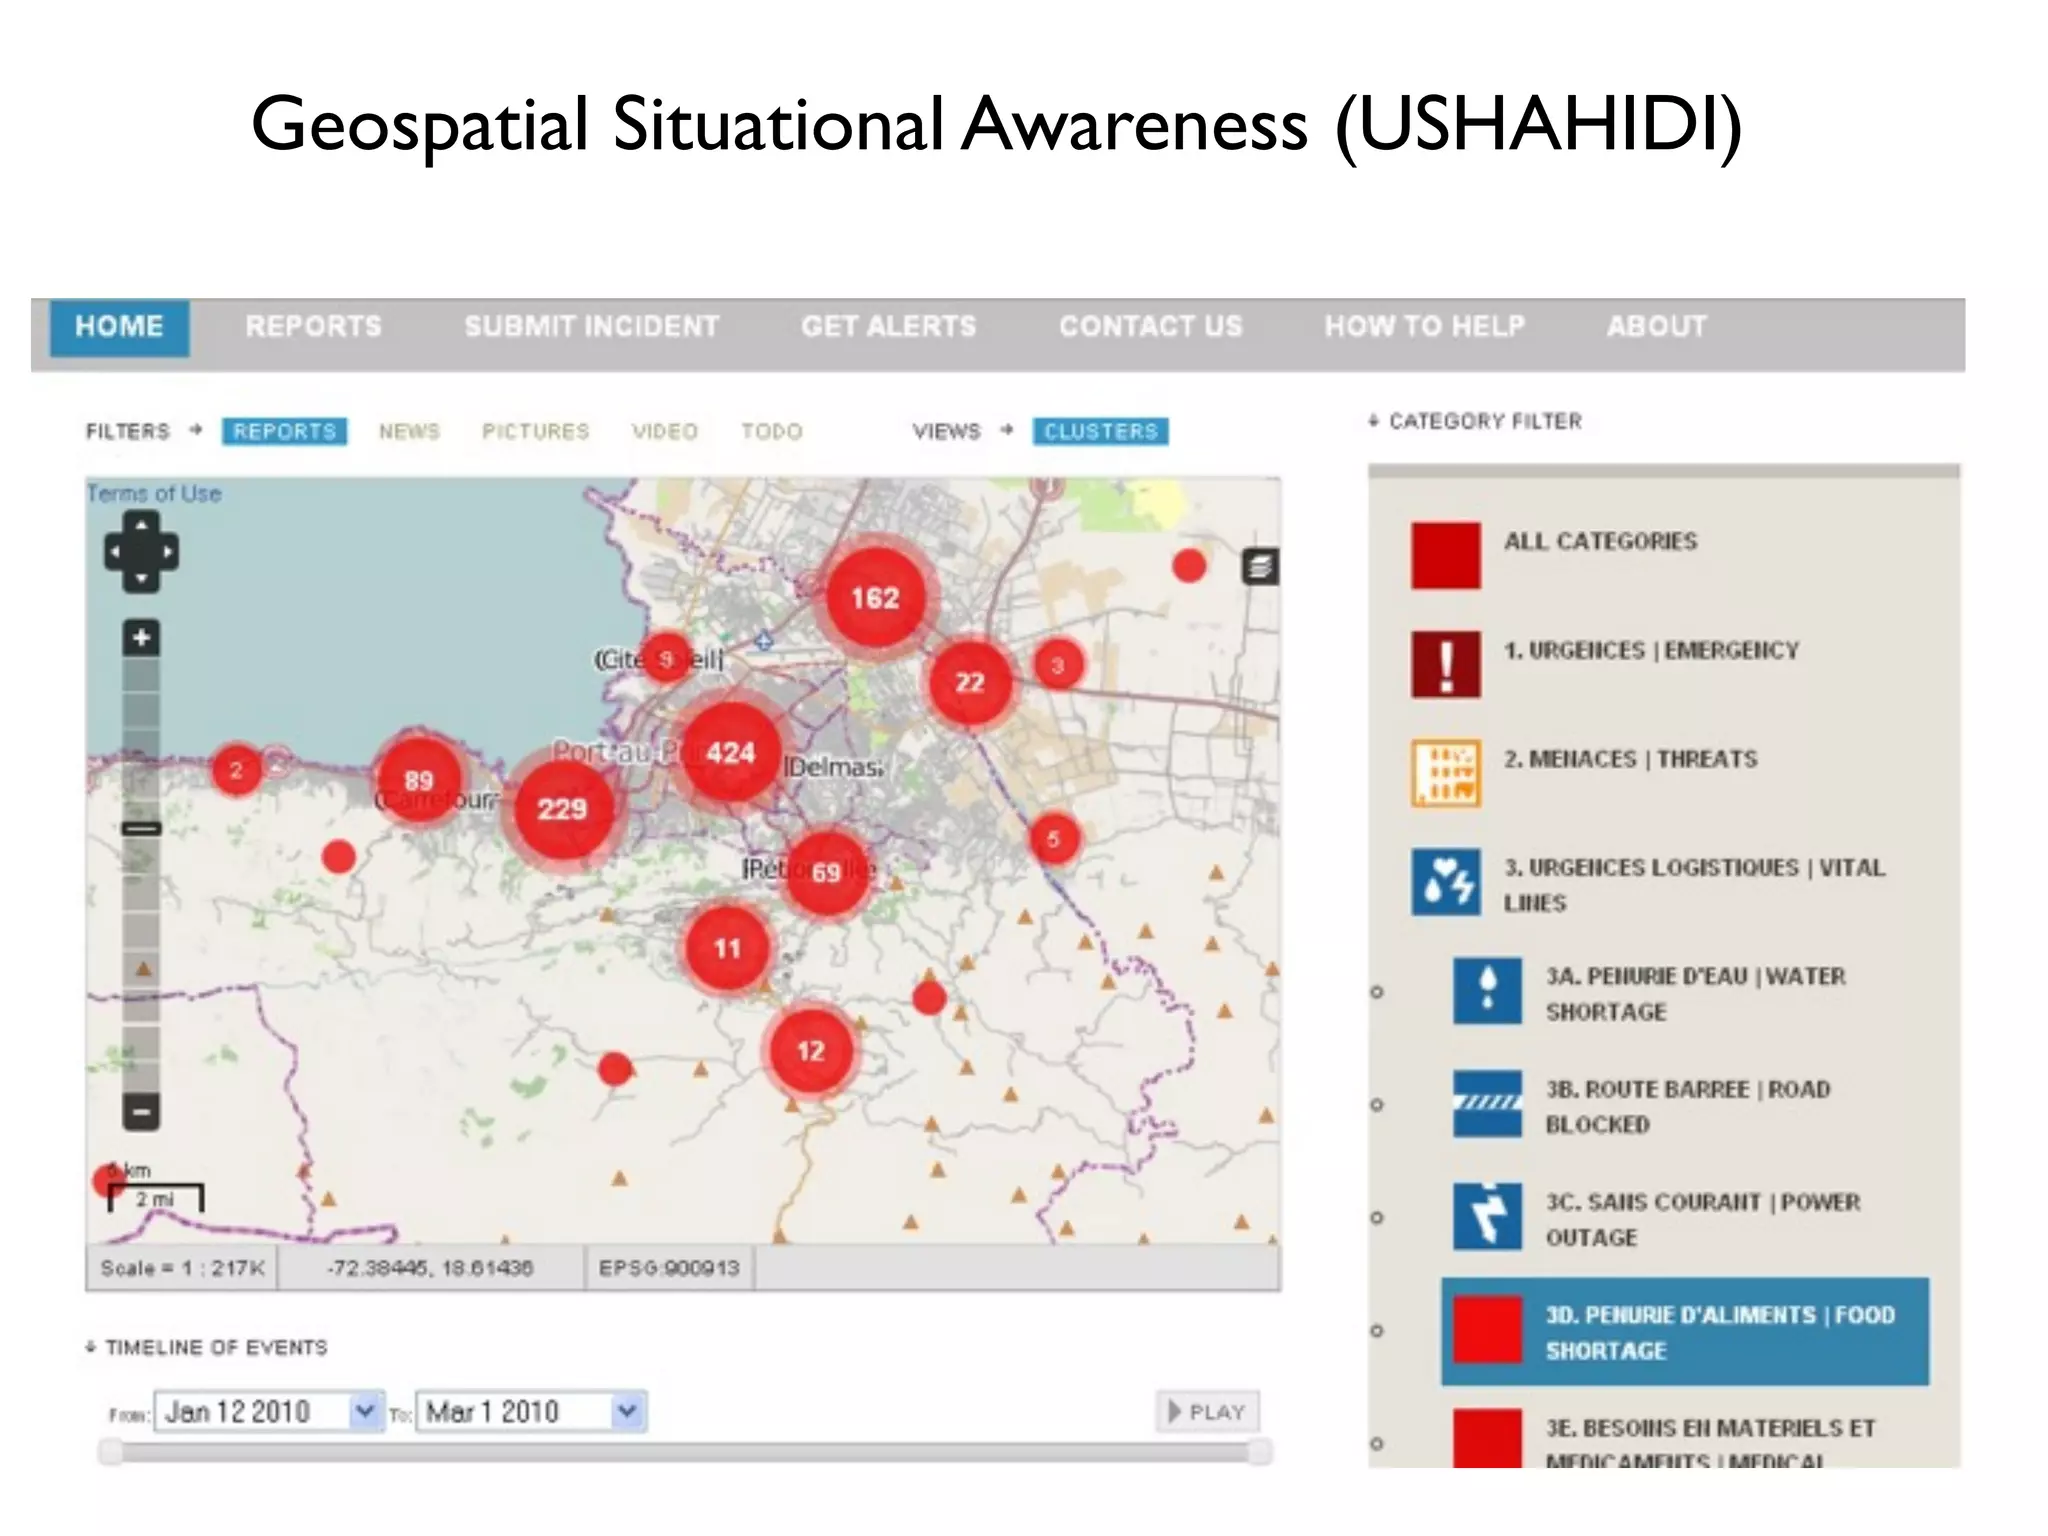Toggle the Video filter
Image resolution: width=2048 pixels, height=1536 pixels.
point(664,431)
